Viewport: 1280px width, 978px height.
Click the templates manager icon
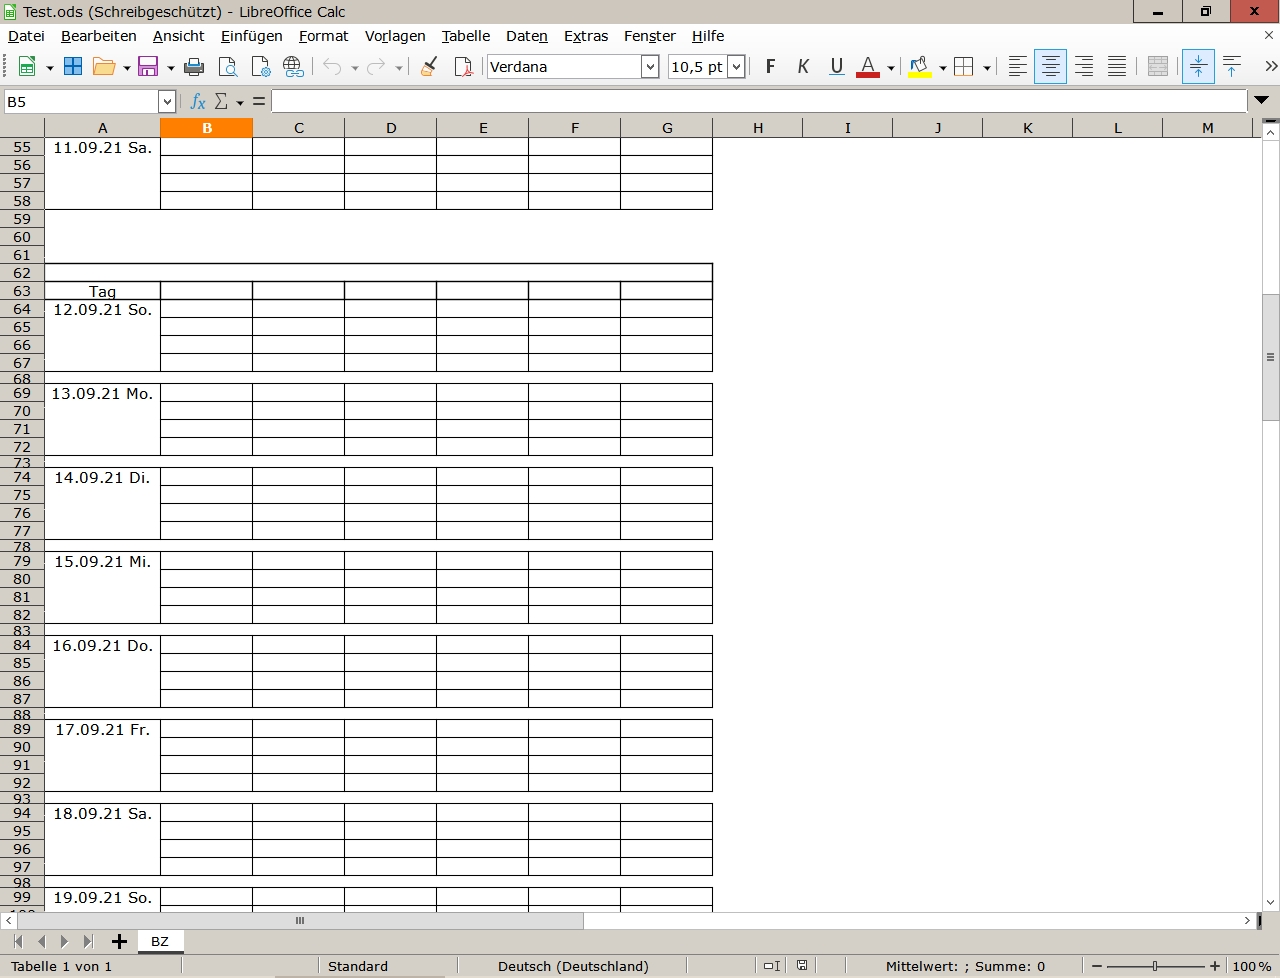[x=73, y=67]
